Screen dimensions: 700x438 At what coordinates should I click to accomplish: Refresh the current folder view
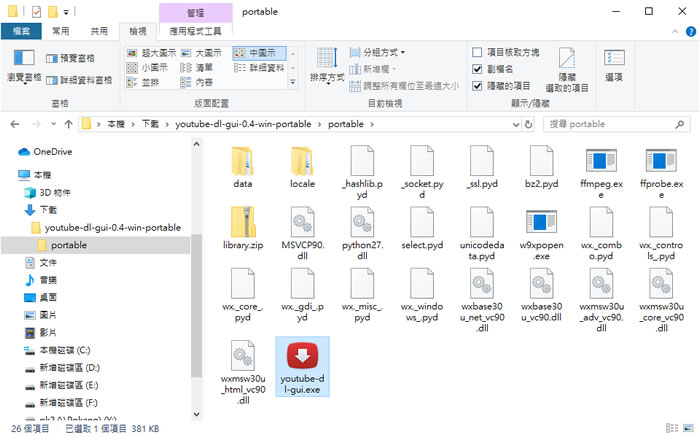[x=529, y=125]
